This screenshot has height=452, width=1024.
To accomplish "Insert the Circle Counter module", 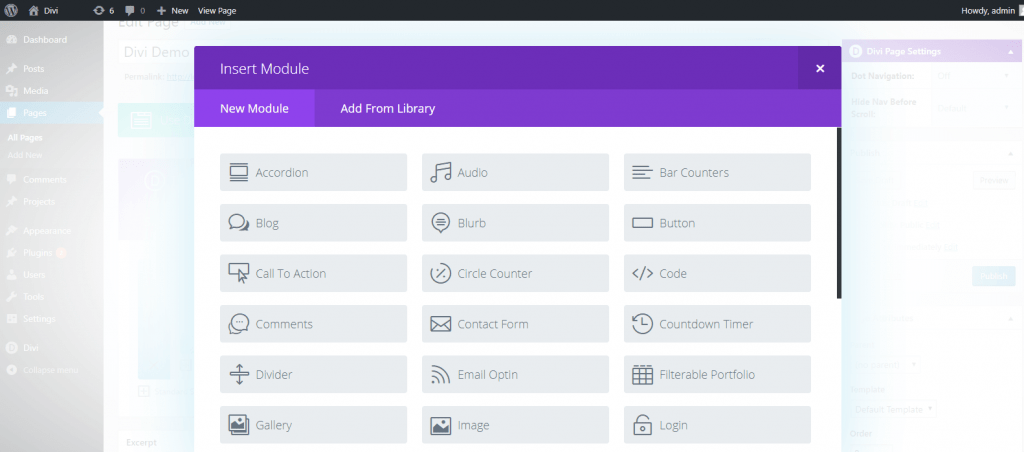I will [x=515, y=273].
